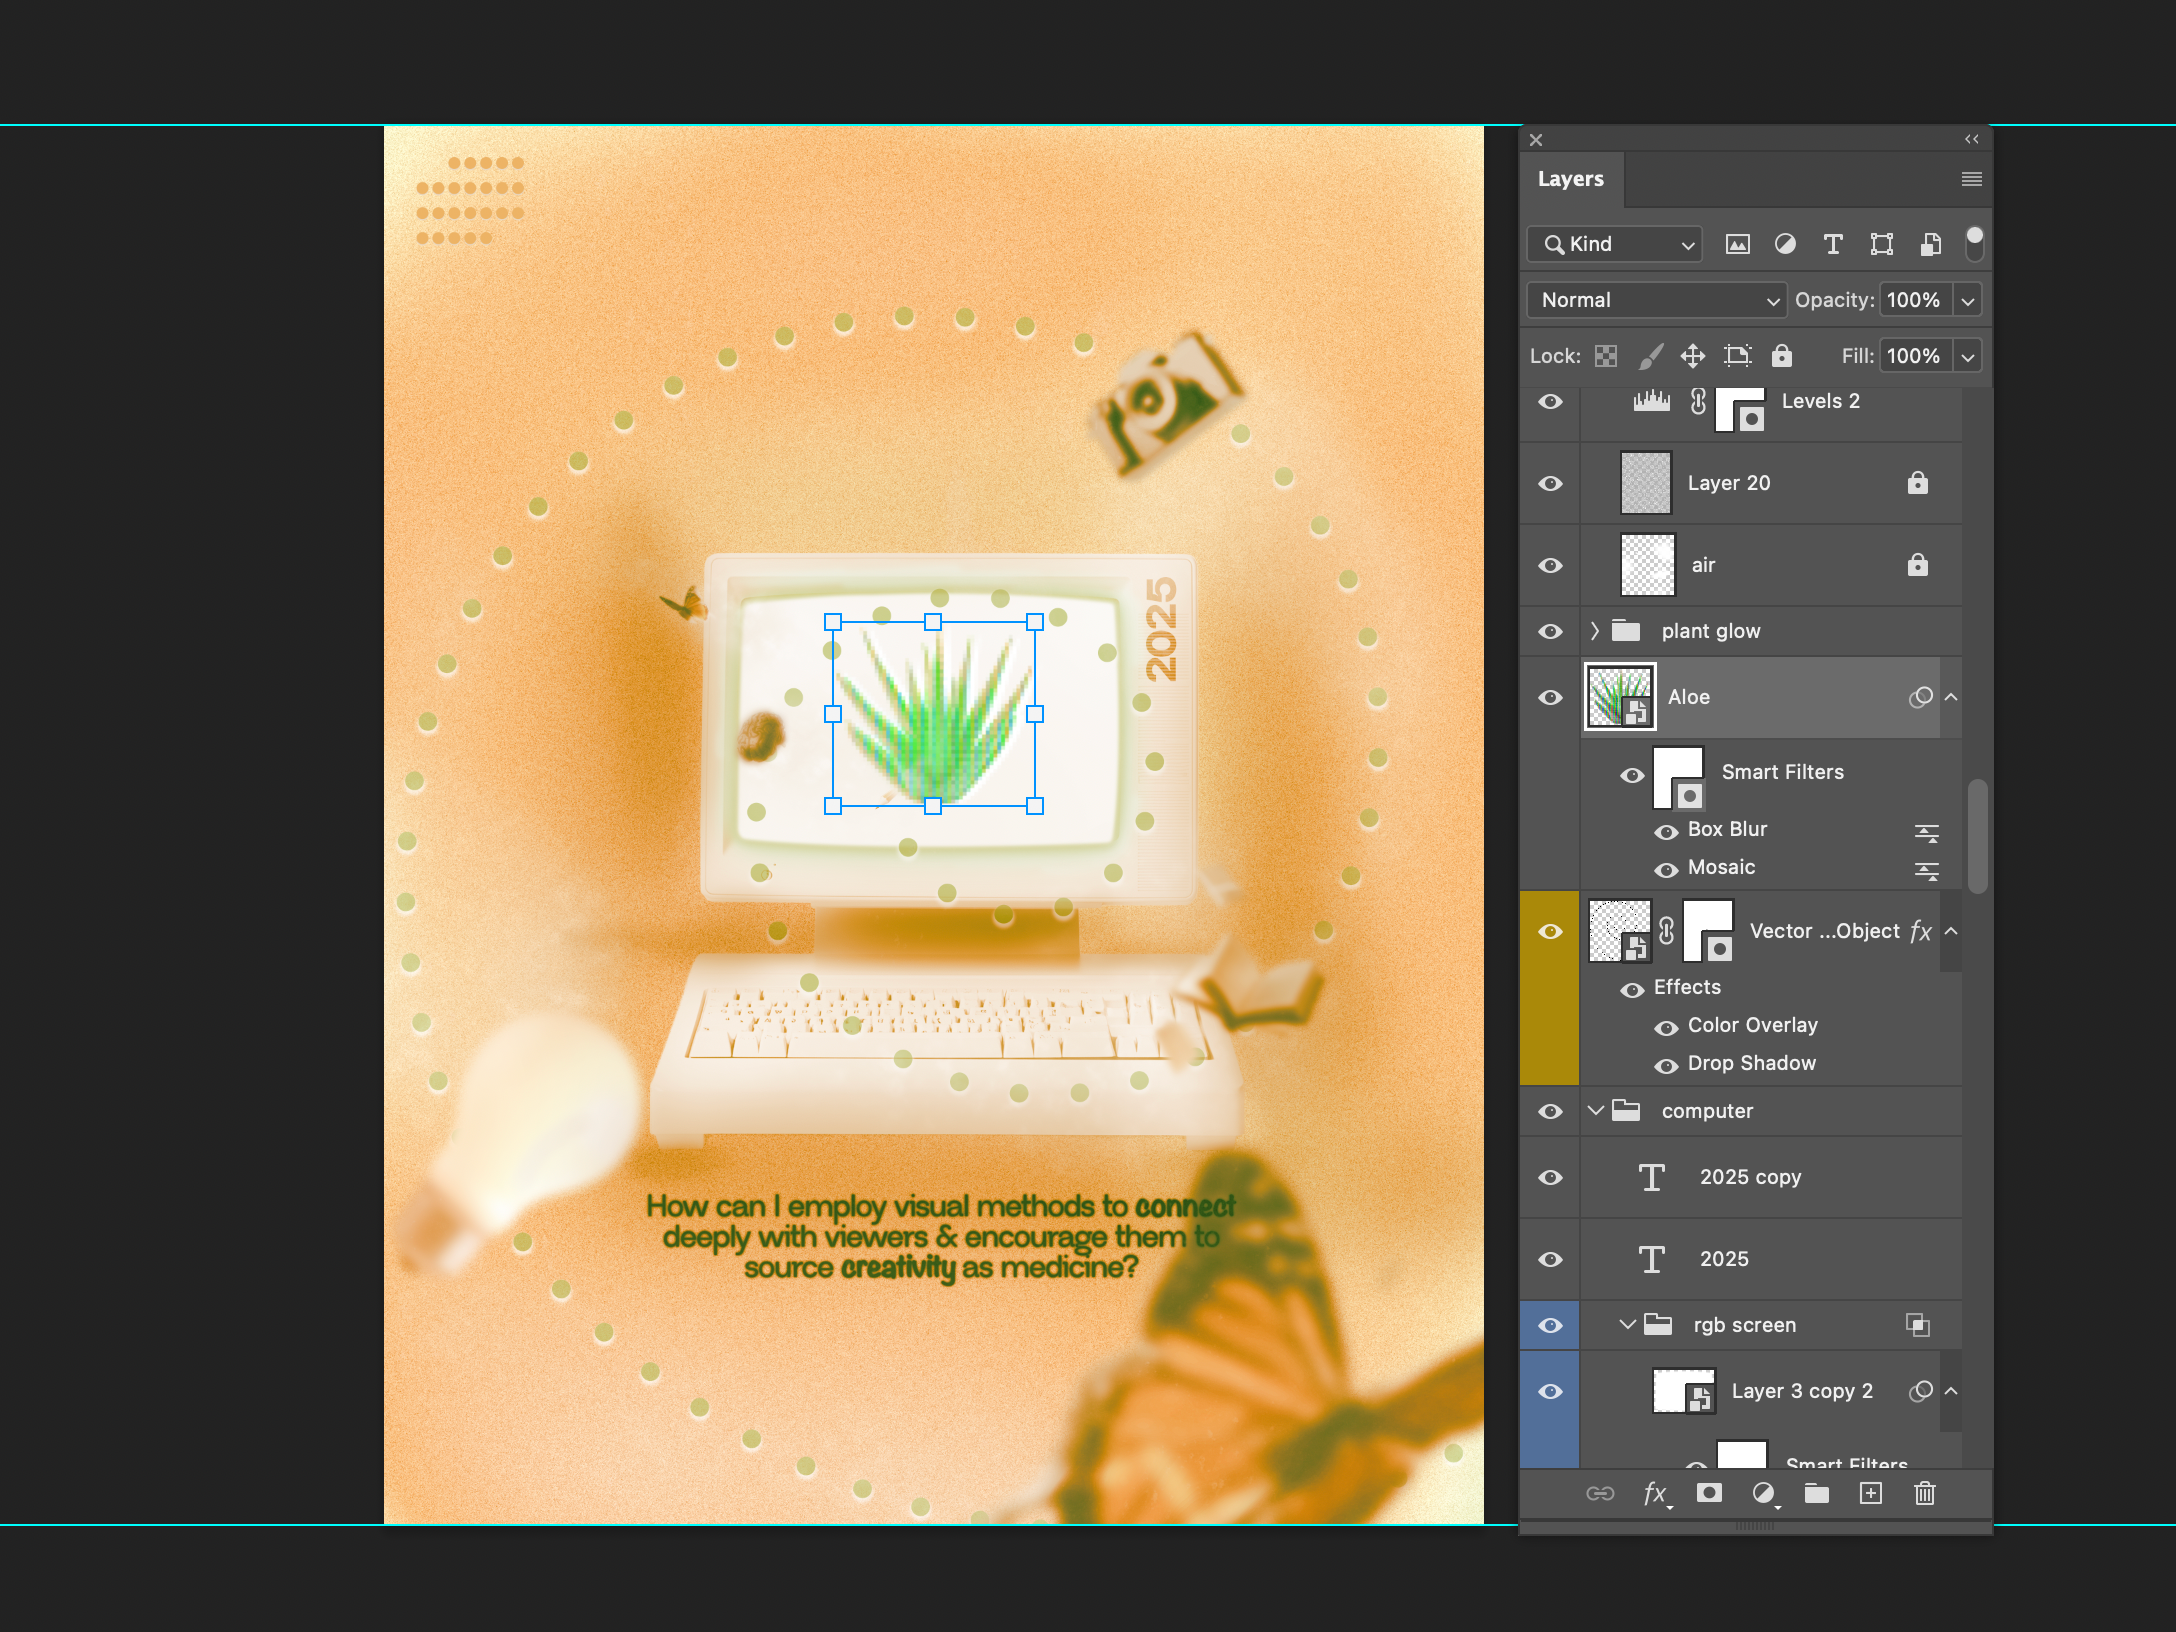This screenshot has height=1632, width=2176.
Task: Toggle Smart Filters visibility on Aloe
Action: [x=1632, y=775]
